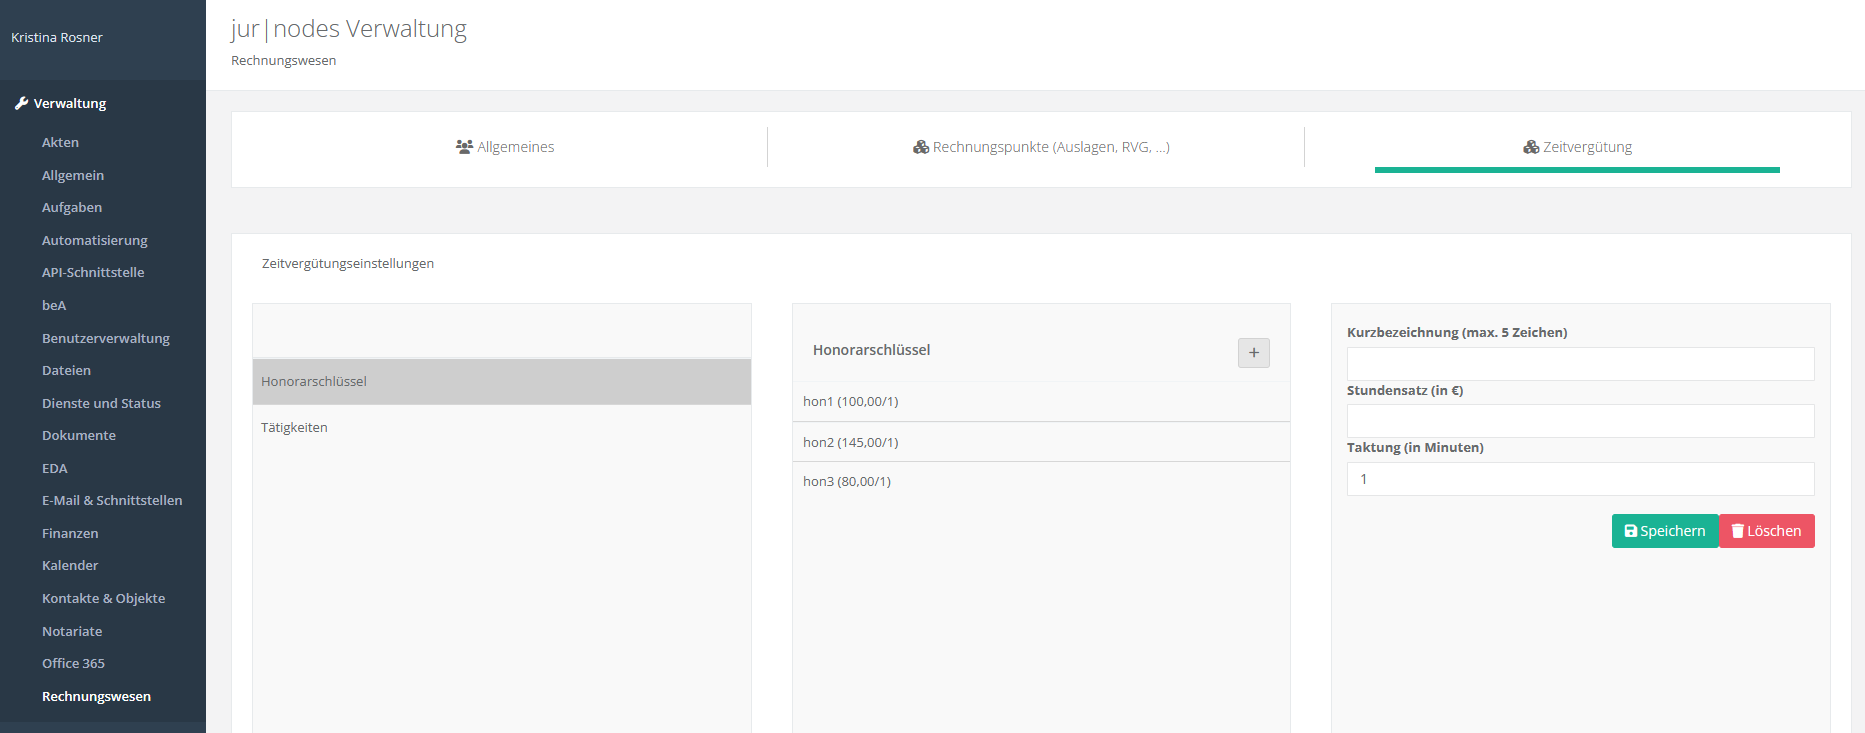
Task: Open Benutzerverwaltung in the sidebar
Action: [106, 338]
